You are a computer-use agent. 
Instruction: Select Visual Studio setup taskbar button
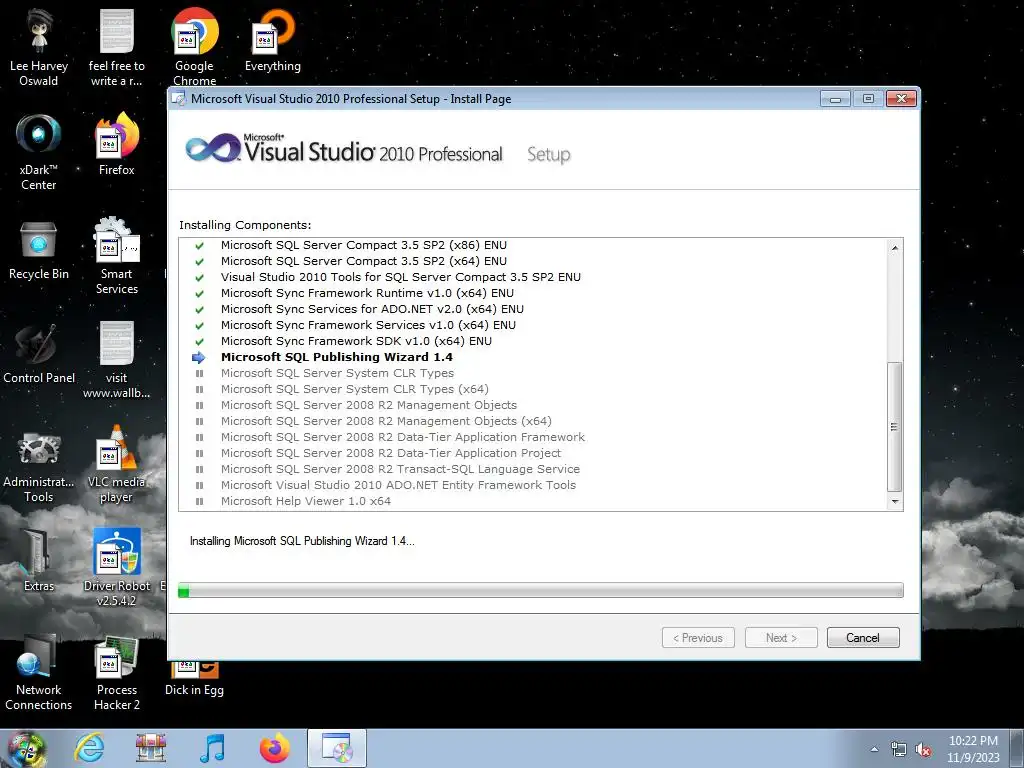[337, 748]
